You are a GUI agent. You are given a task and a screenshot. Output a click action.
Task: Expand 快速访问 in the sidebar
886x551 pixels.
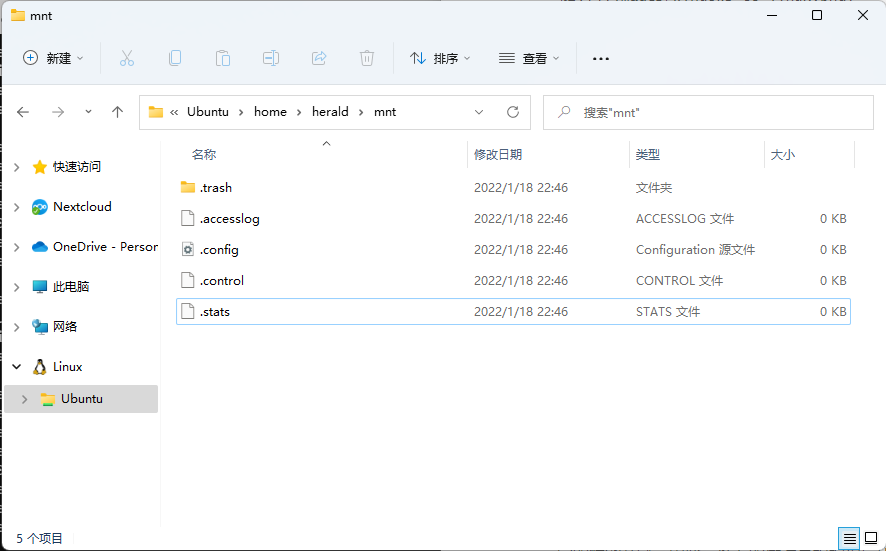point(17,167)
